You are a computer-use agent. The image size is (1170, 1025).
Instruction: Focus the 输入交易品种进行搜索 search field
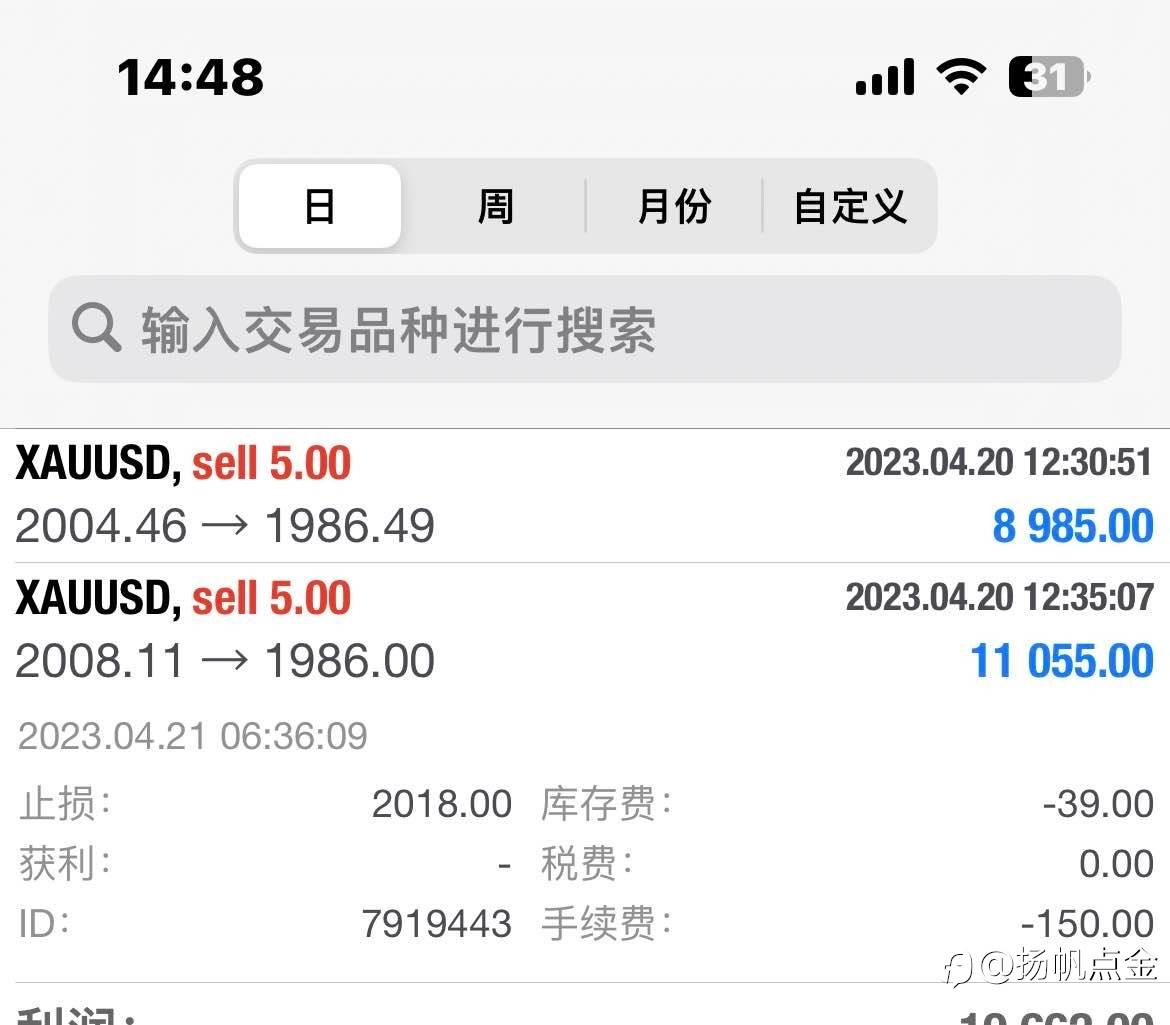(585, 329)
